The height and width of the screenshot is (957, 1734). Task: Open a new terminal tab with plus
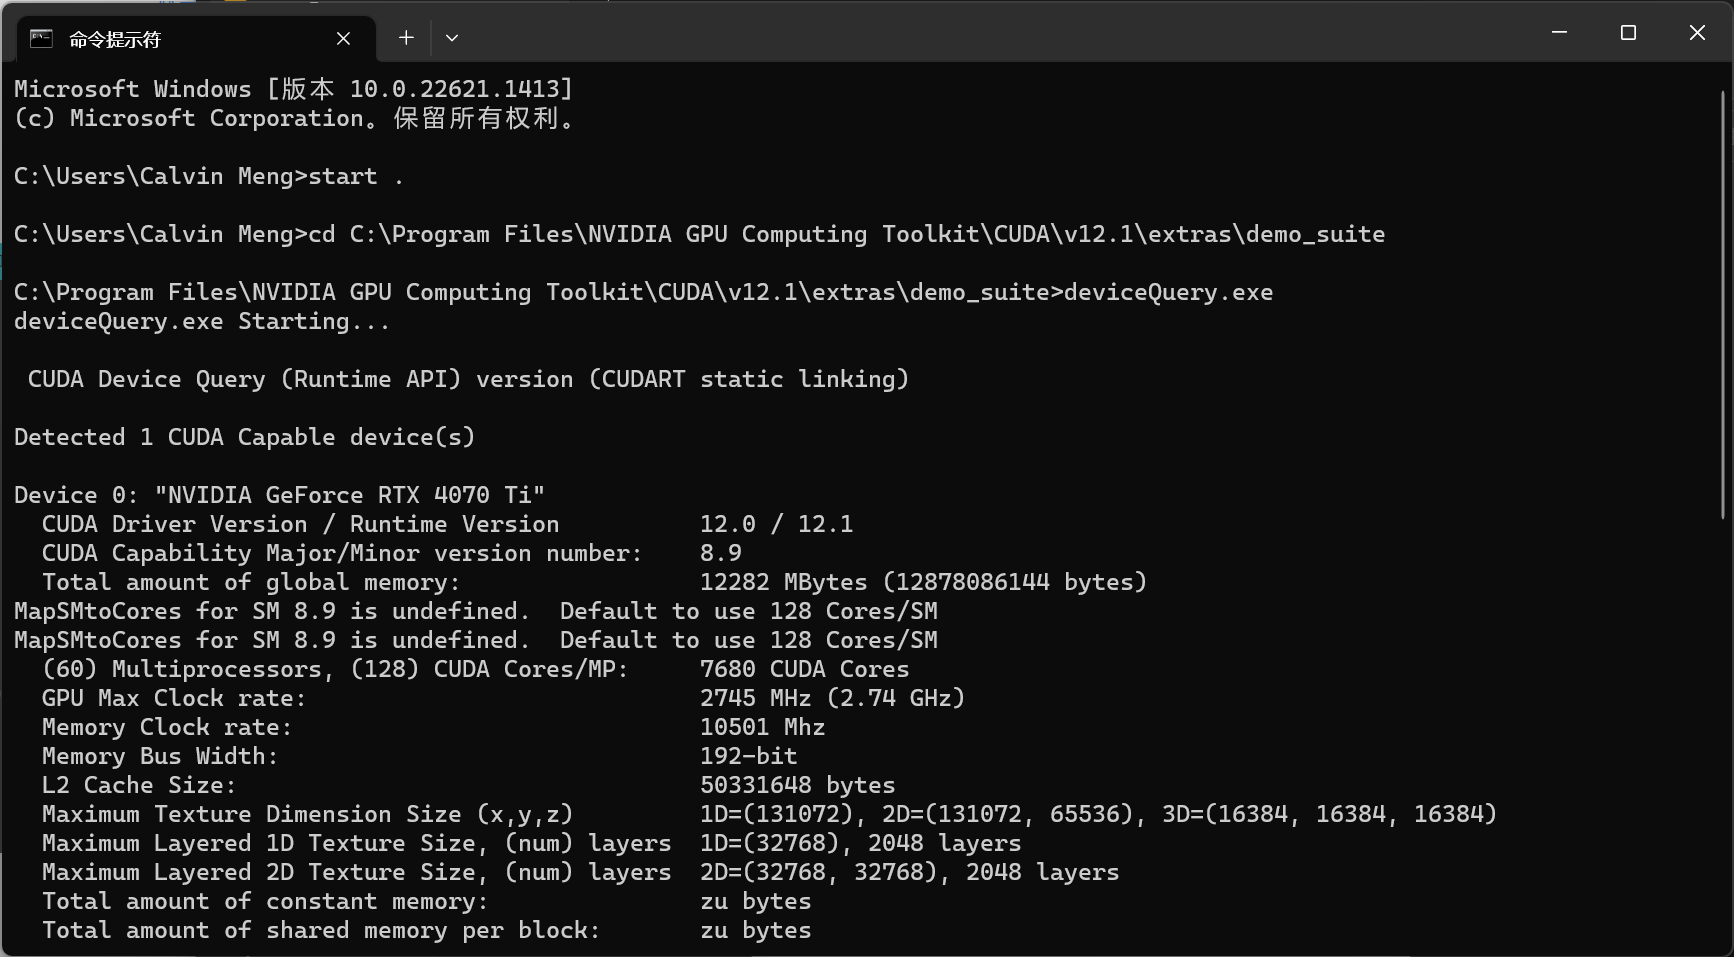click(406, 38)
